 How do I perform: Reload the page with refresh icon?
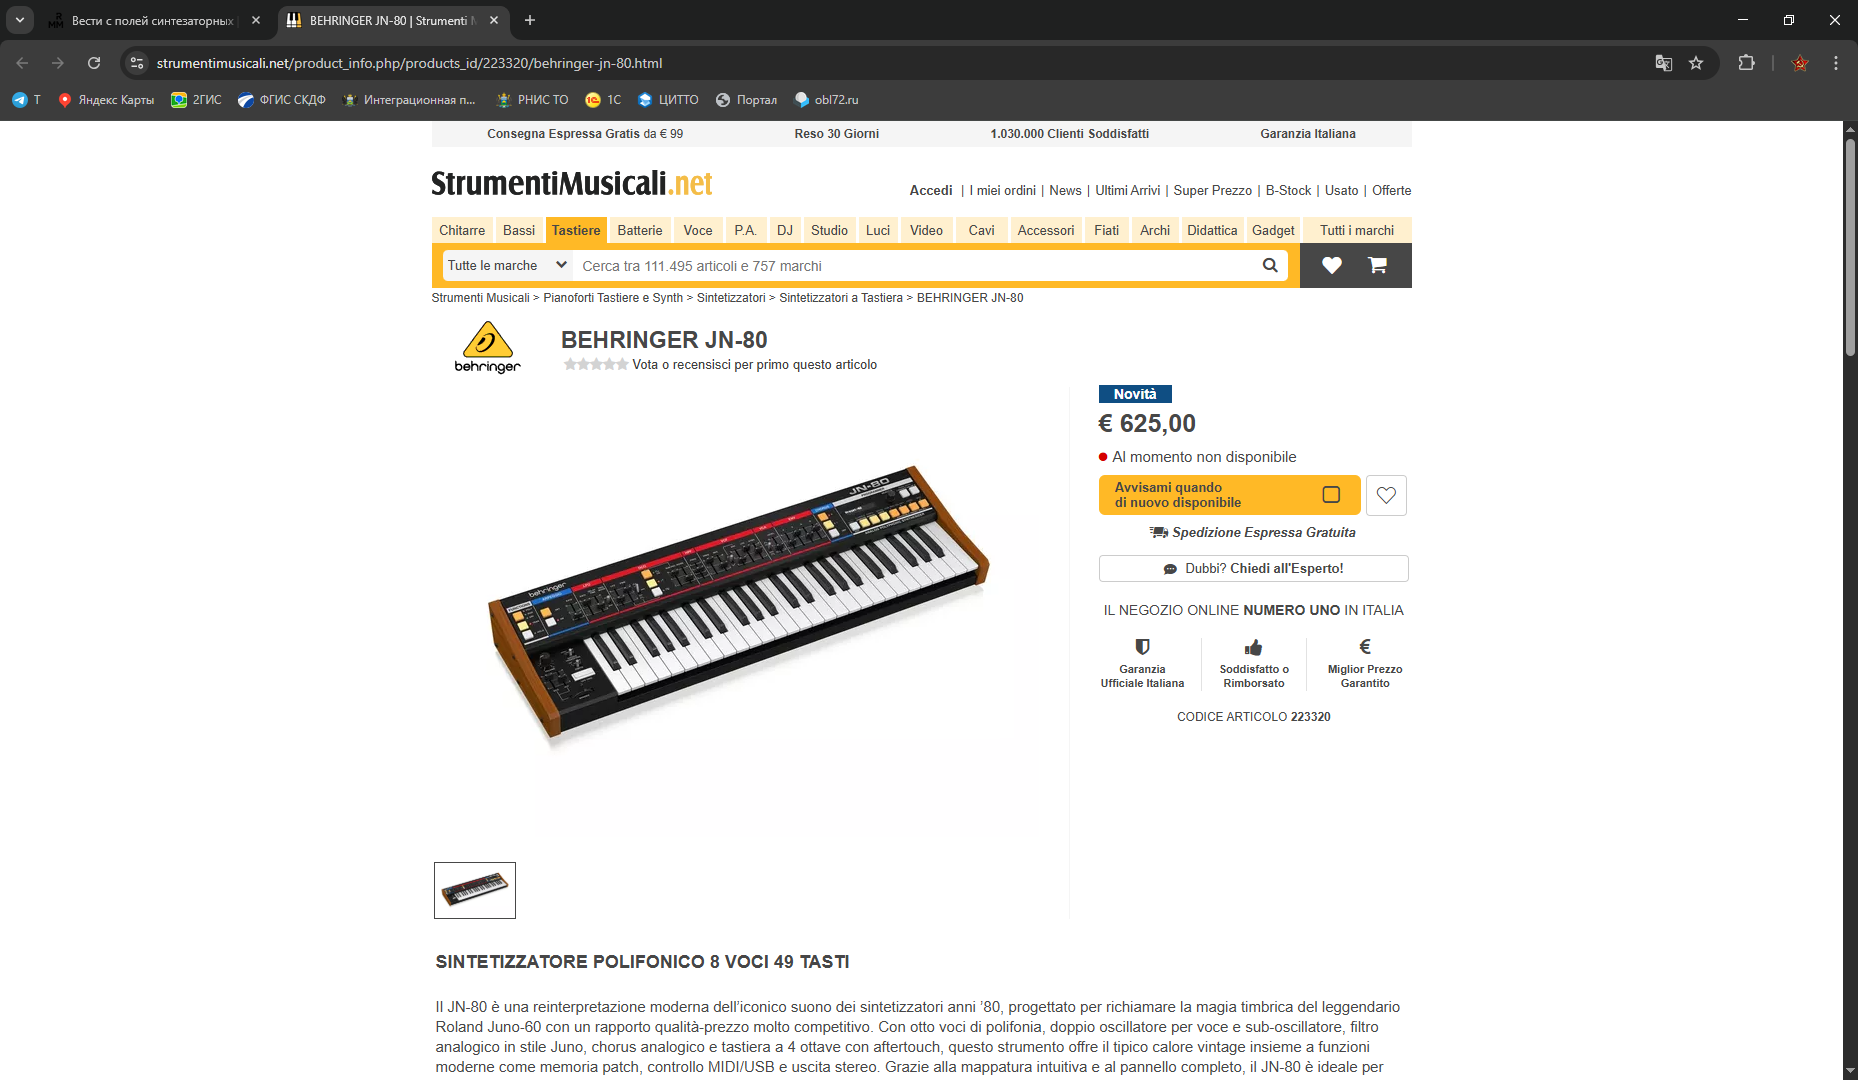(94, 63)
